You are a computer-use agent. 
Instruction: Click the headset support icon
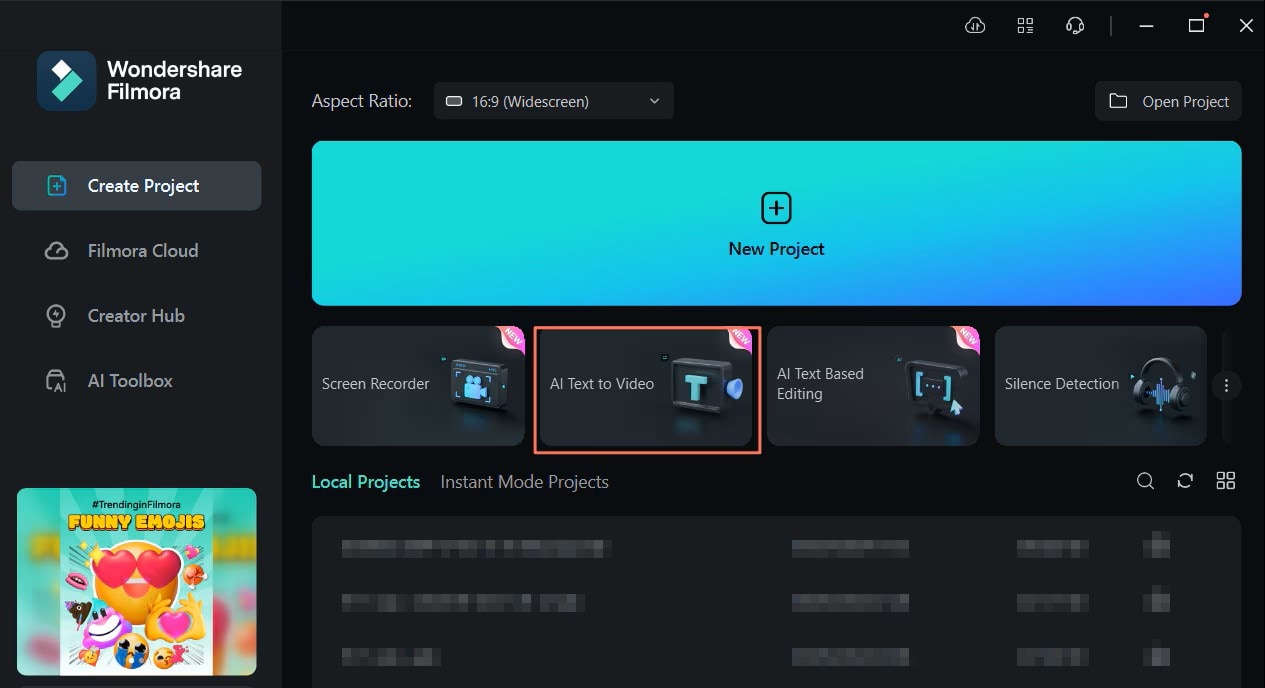point(1076,26)
